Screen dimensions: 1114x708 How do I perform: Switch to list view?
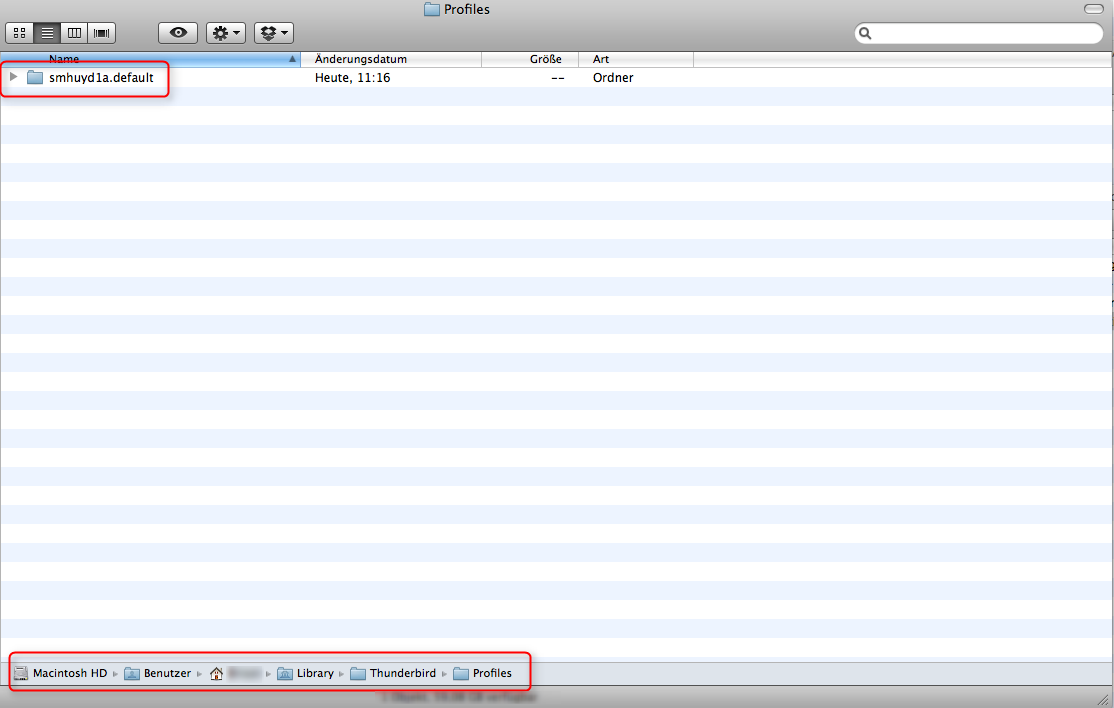[x=47, y=33]
